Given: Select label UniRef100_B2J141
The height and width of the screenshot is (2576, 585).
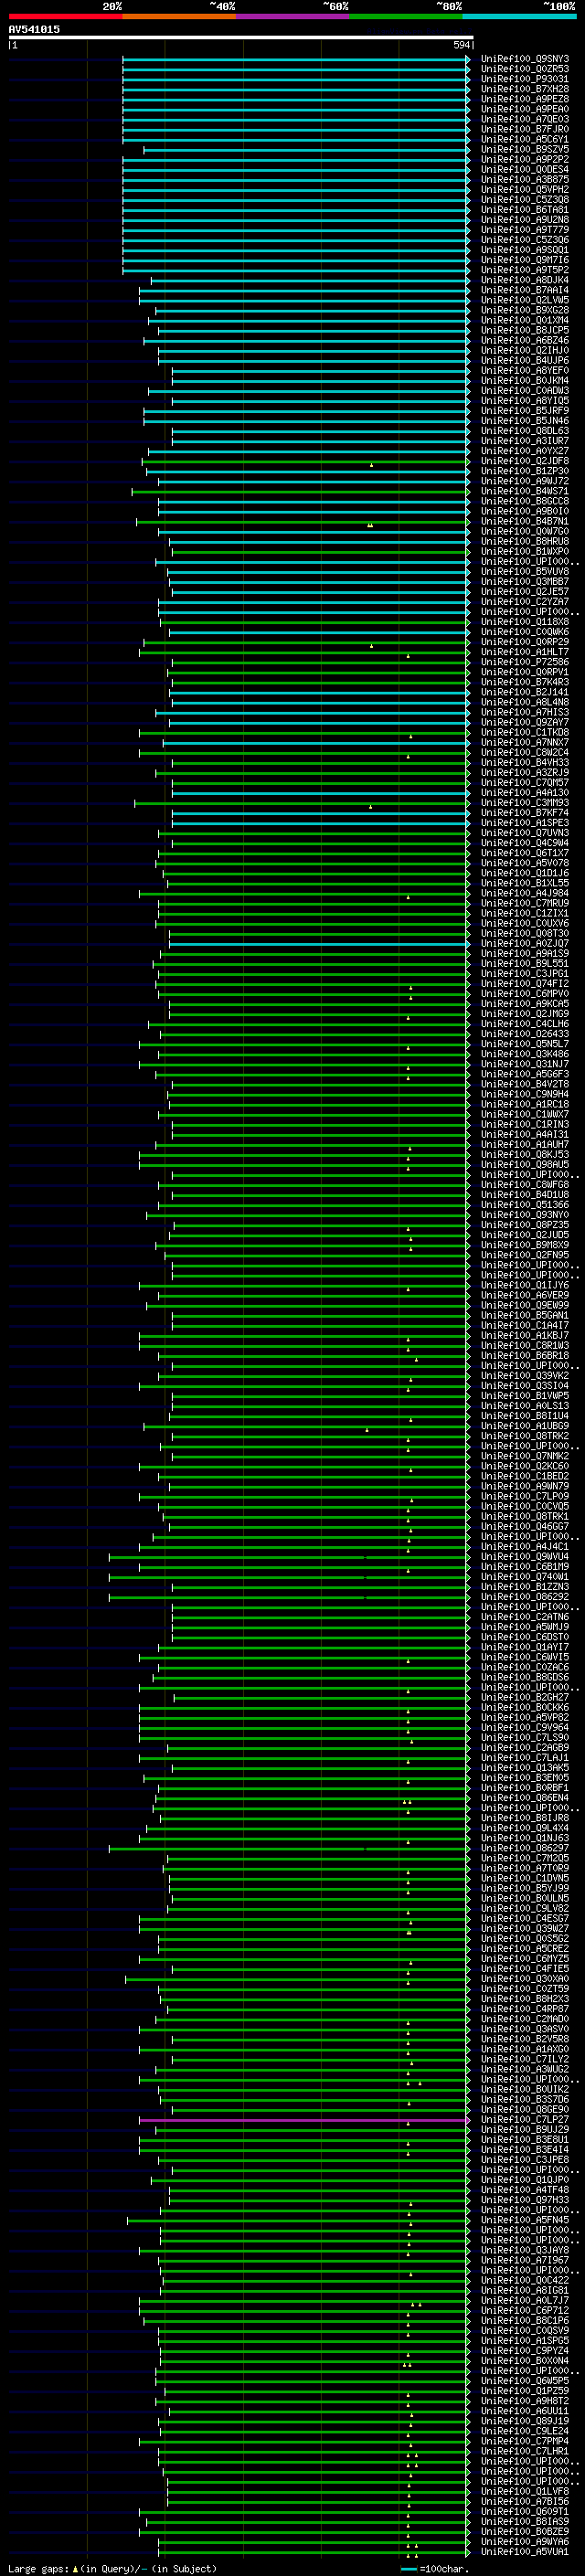Looking at the screenshot, I should (x=524, y=693).
